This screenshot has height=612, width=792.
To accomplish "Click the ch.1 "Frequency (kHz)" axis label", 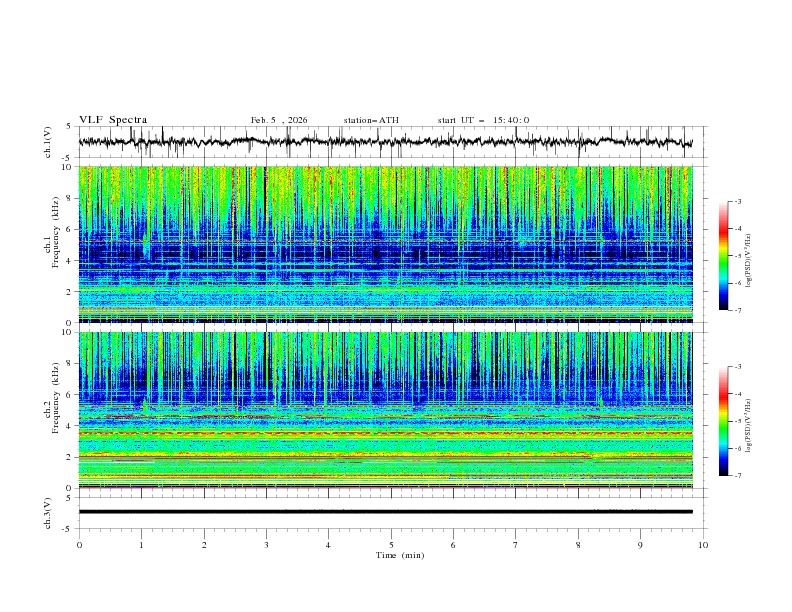I will click(x=55, y=233).
